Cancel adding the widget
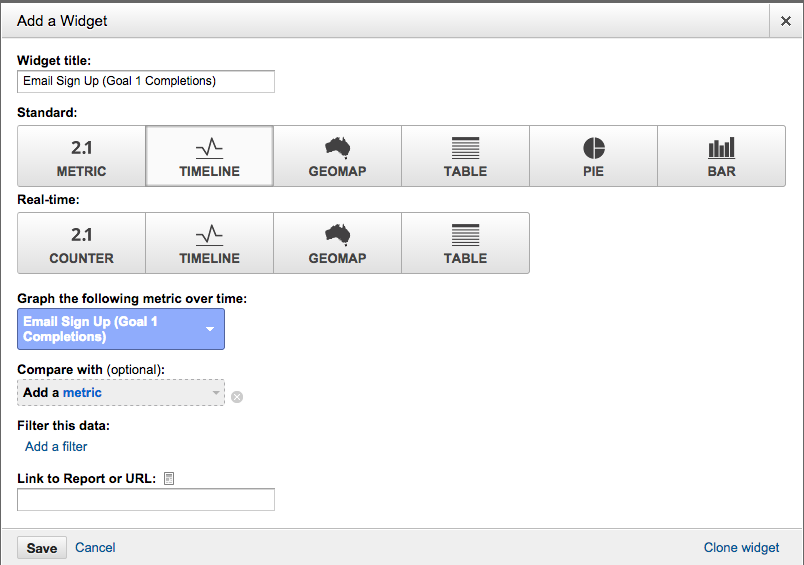The image size is (804, 565). click(x=95, y=548)
